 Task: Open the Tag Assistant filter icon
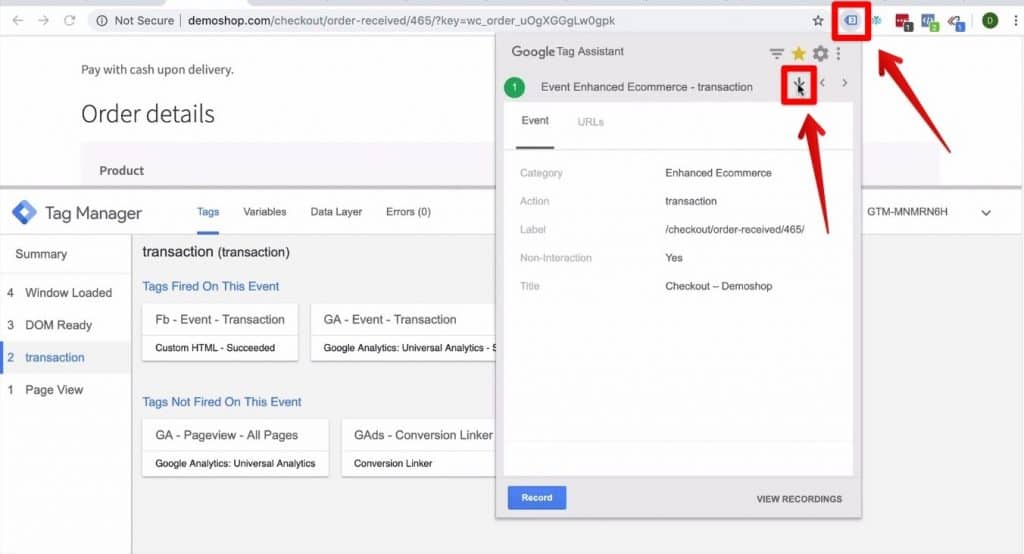point(776,54)
